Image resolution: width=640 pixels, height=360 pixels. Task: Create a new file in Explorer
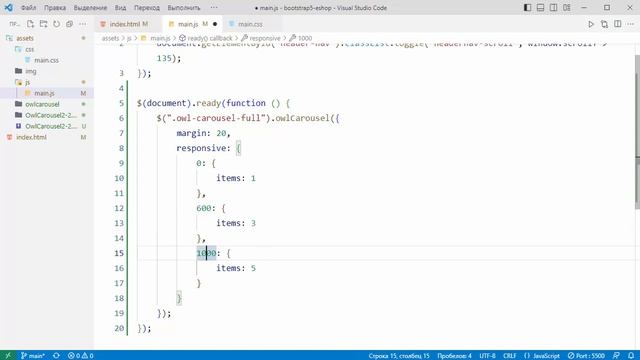coord(30,24)
